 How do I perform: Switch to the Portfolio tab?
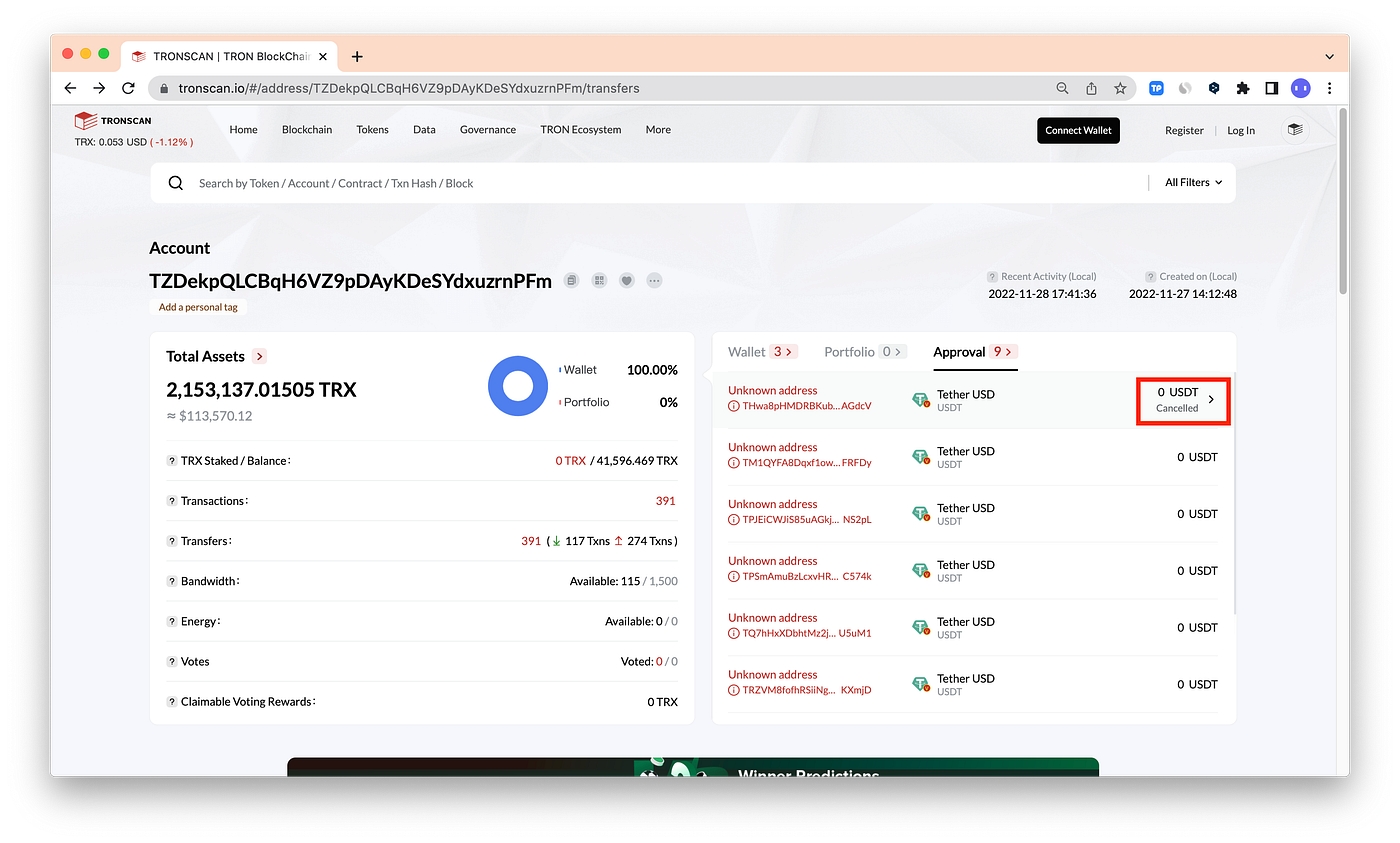click(849, 352)
